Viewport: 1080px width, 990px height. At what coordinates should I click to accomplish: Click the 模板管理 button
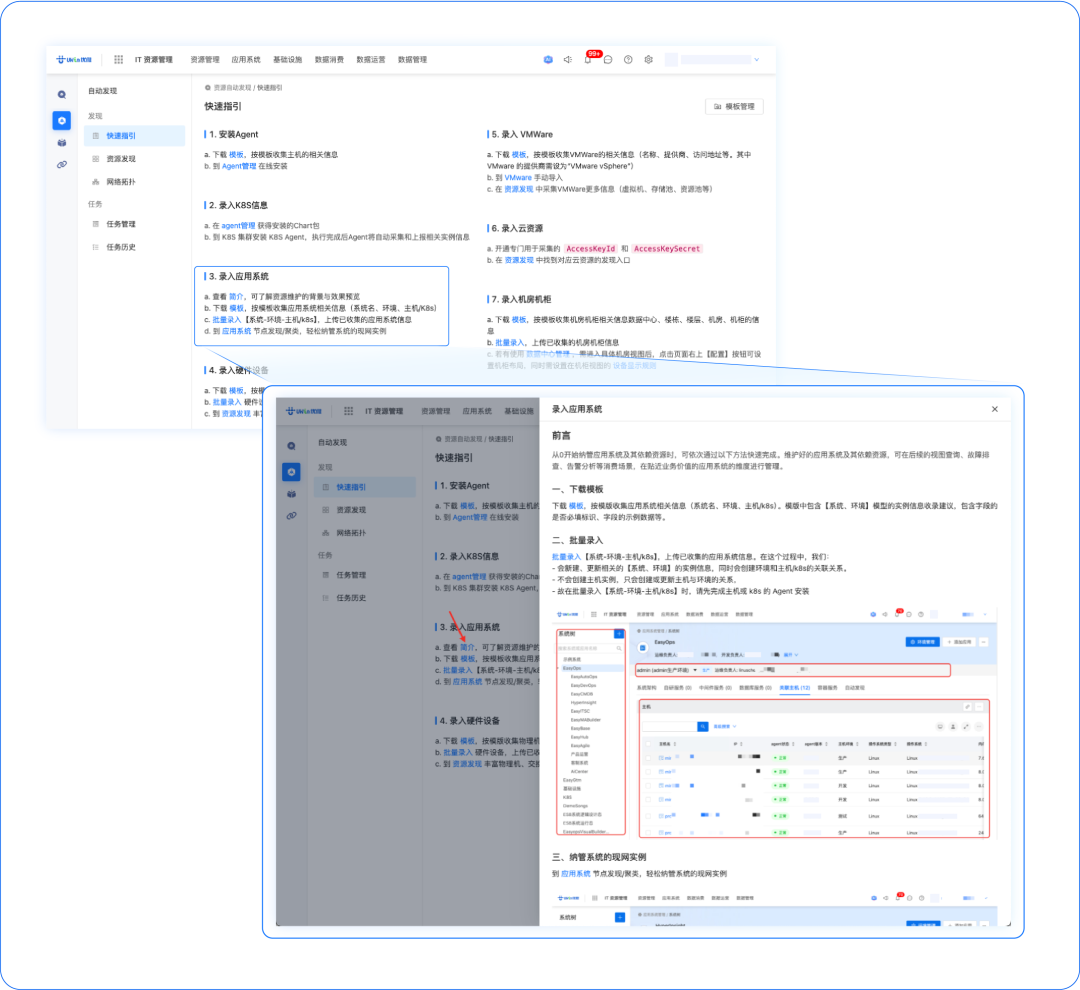tap(734, 107)
